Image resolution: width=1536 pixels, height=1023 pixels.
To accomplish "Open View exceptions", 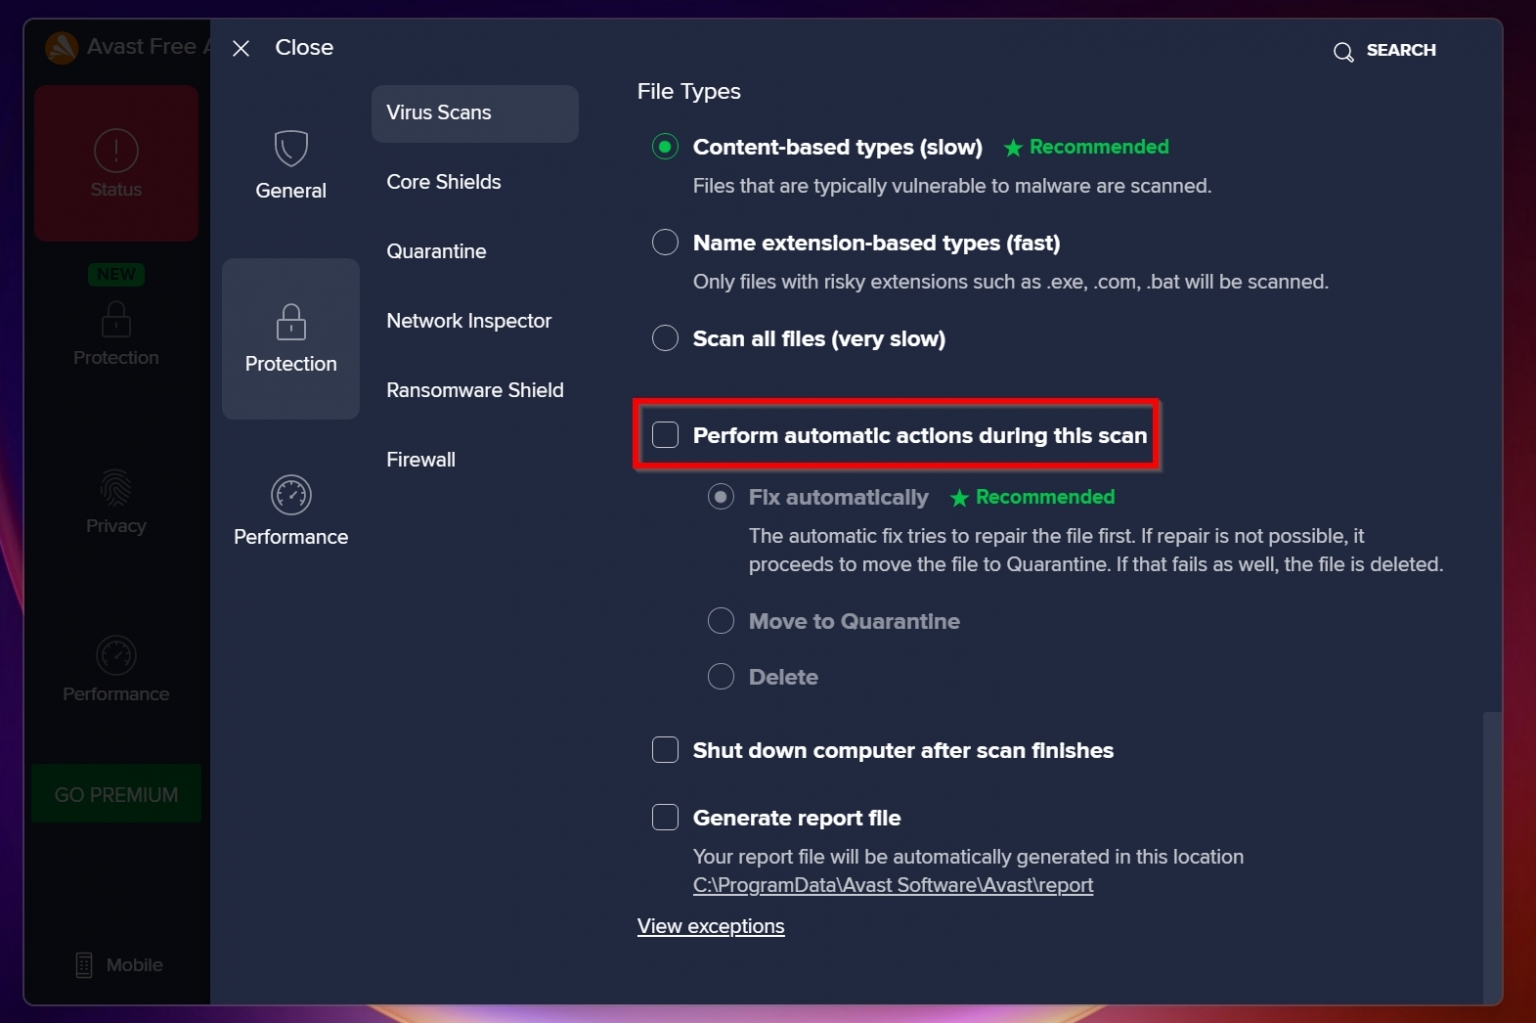I will pyautogui.click(x=711, y=926).
